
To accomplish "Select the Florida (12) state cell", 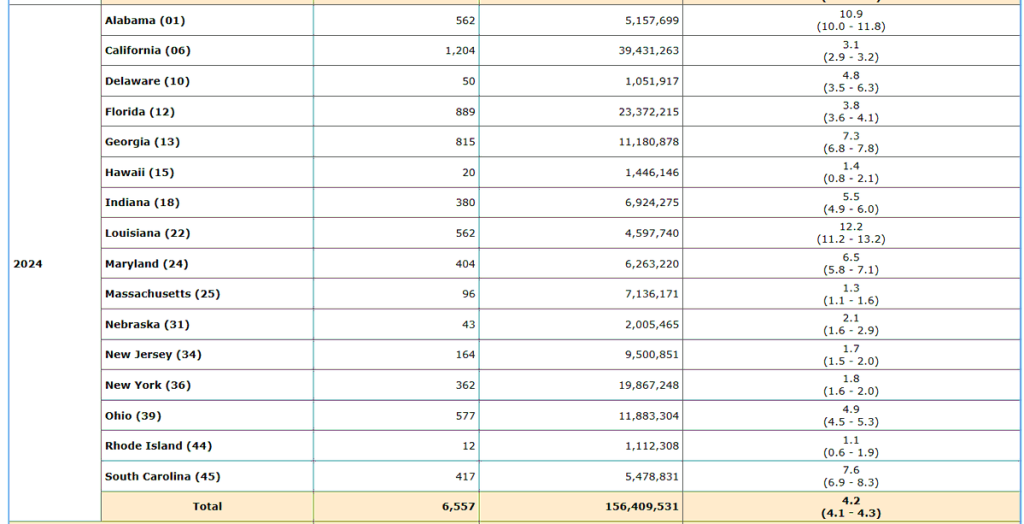I will 139,111.
